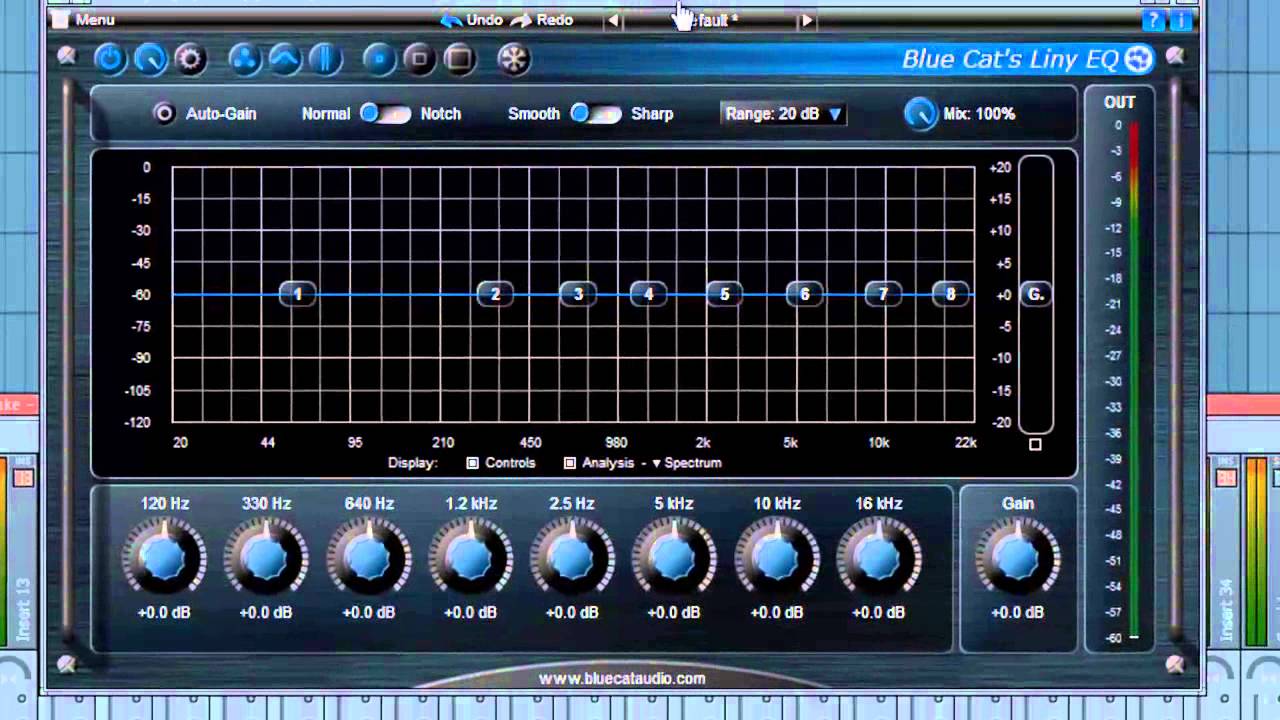Open the Menu item
The image size is (1280, 720).
pyautogui.click(x=95, y=20)
